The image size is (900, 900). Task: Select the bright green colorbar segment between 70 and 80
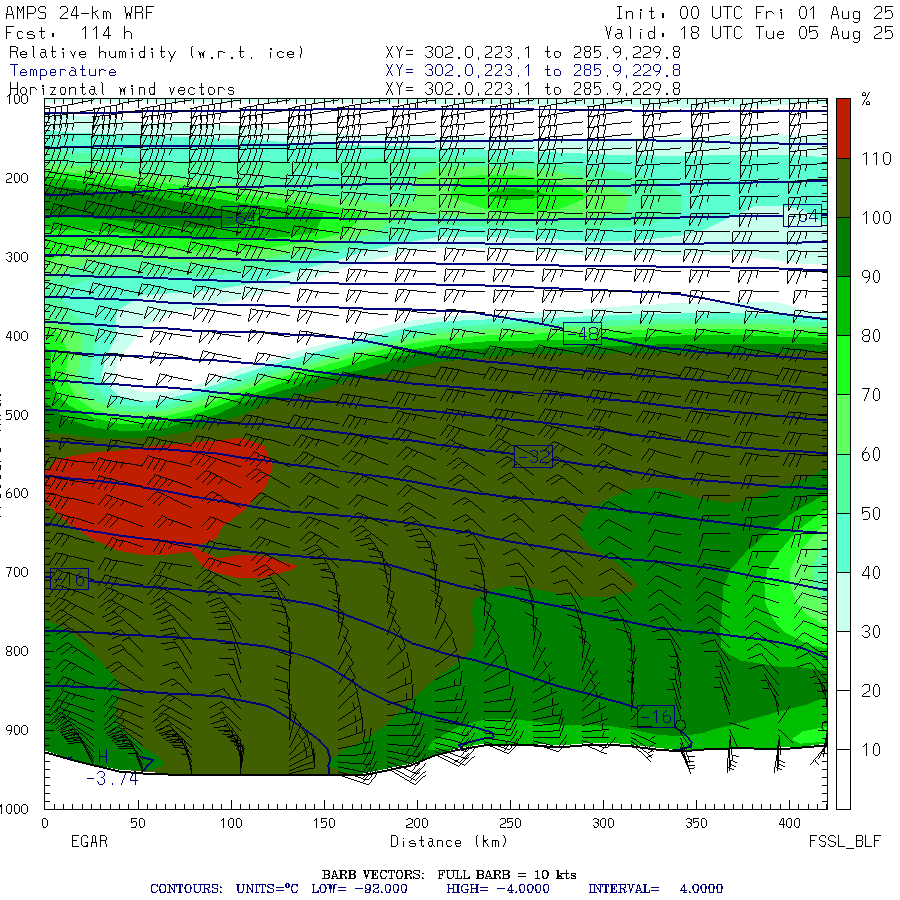(843, 365)
